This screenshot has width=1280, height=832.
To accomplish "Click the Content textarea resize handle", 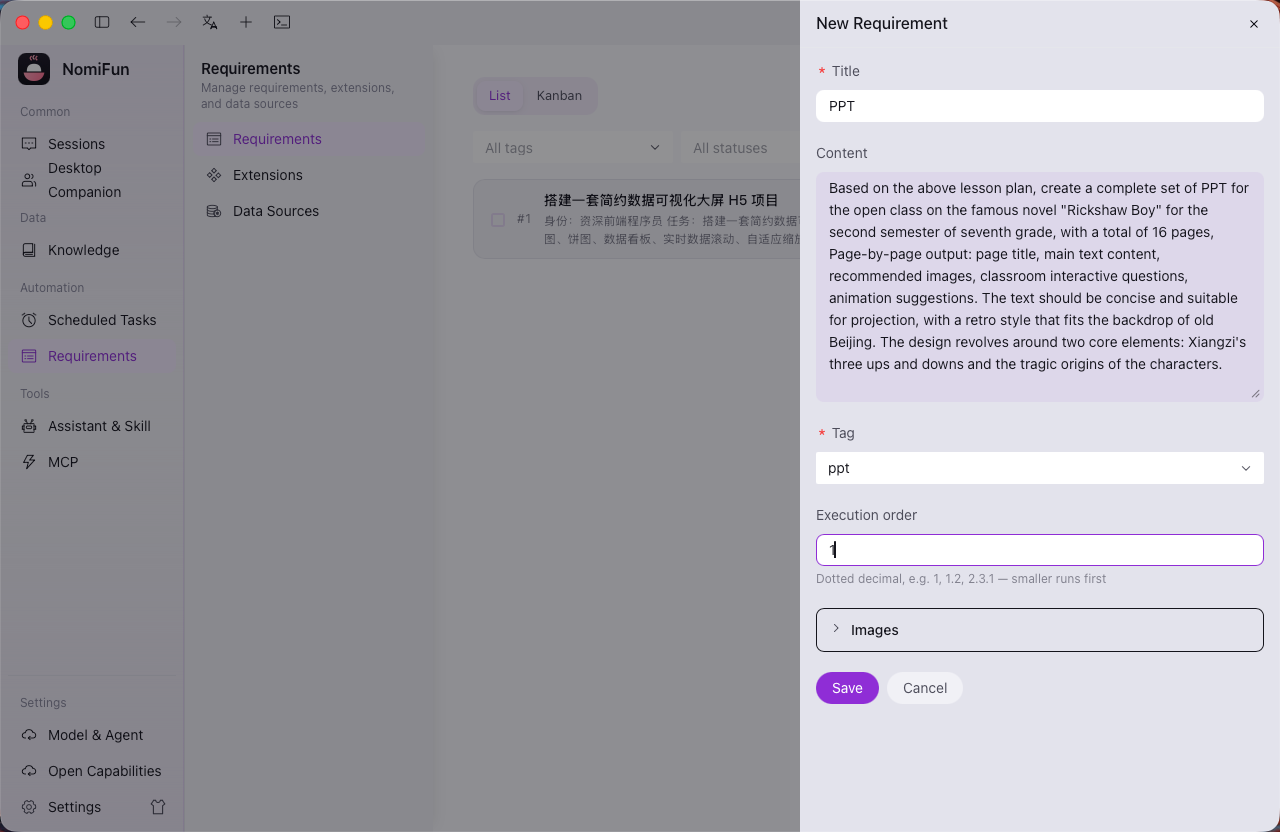I will click(1256, 394).
